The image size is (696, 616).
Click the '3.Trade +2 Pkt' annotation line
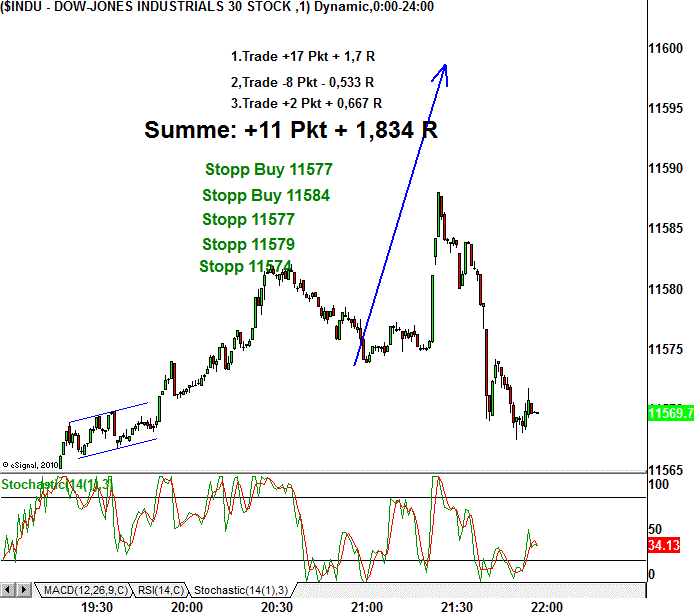click(306, 103)
